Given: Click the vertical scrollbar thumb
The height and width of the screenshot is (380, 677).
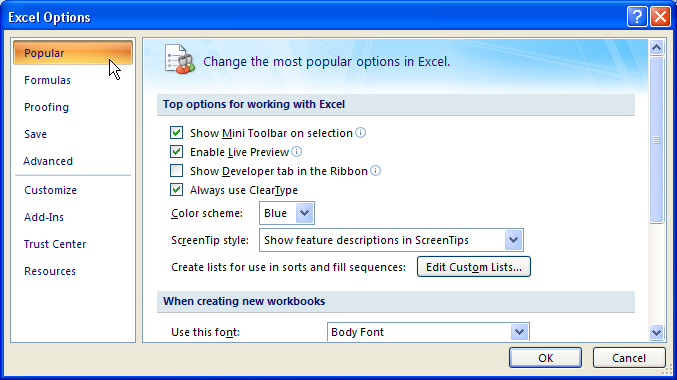Looking at the screenshot, I should coord(656,140).
